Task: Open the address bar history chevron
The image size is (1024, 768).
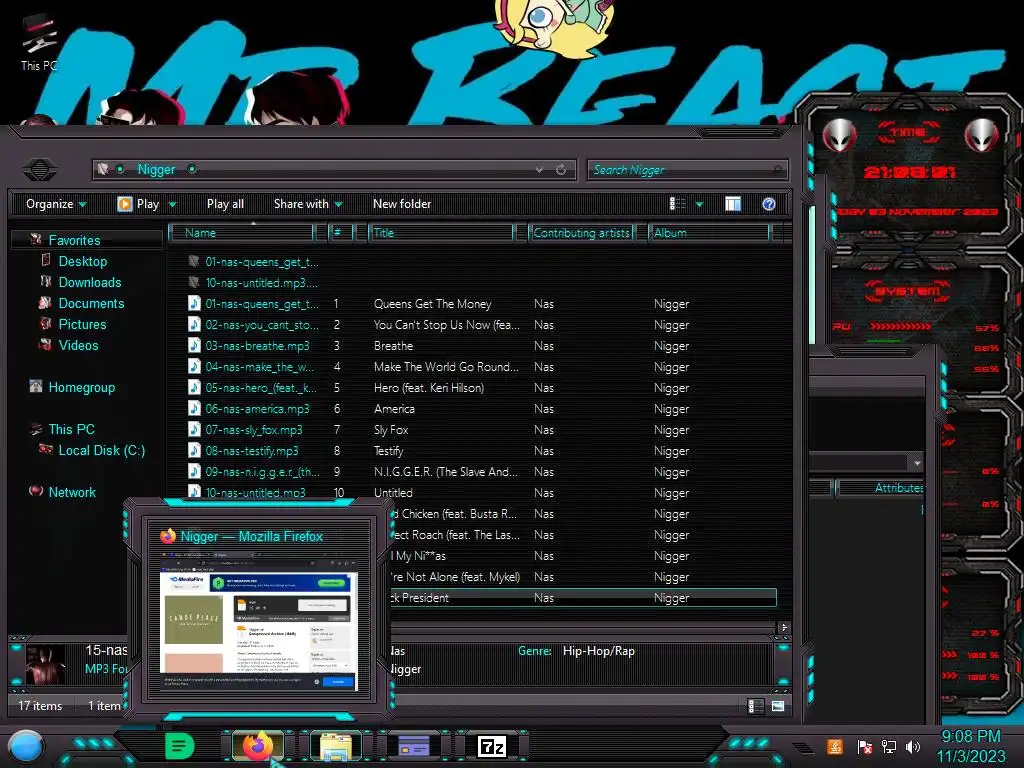Action: [x=539, y=170]
